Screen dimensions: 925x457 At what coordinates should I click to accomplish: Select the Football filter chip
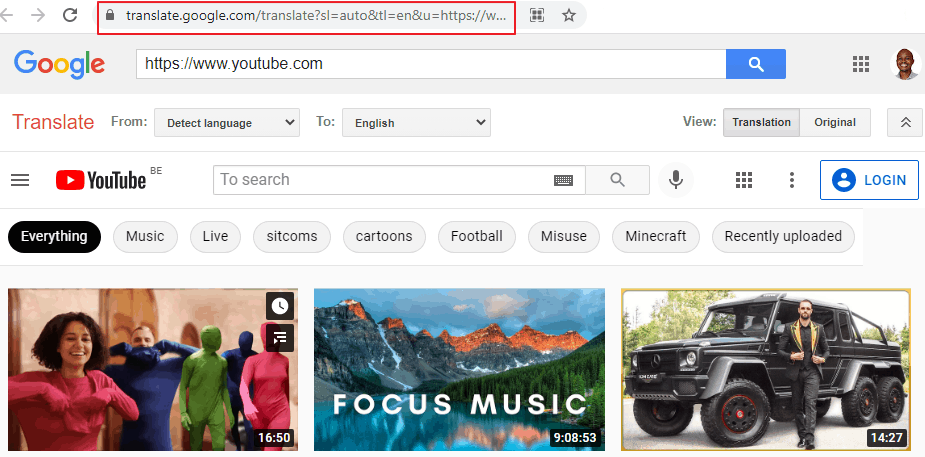tap(477, 236)
